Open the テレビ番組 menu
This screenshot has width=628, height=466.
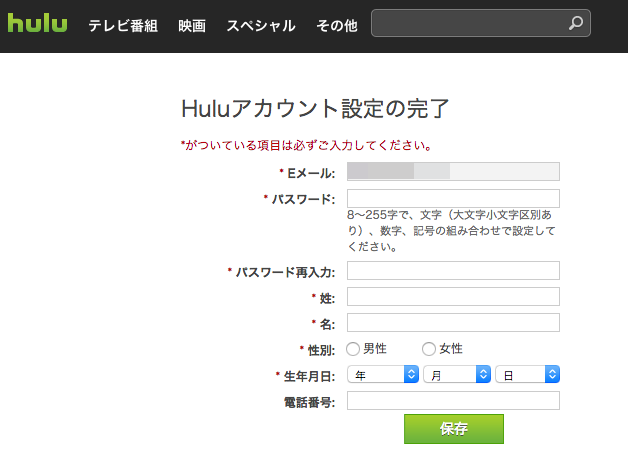click(x=123, y=26)
